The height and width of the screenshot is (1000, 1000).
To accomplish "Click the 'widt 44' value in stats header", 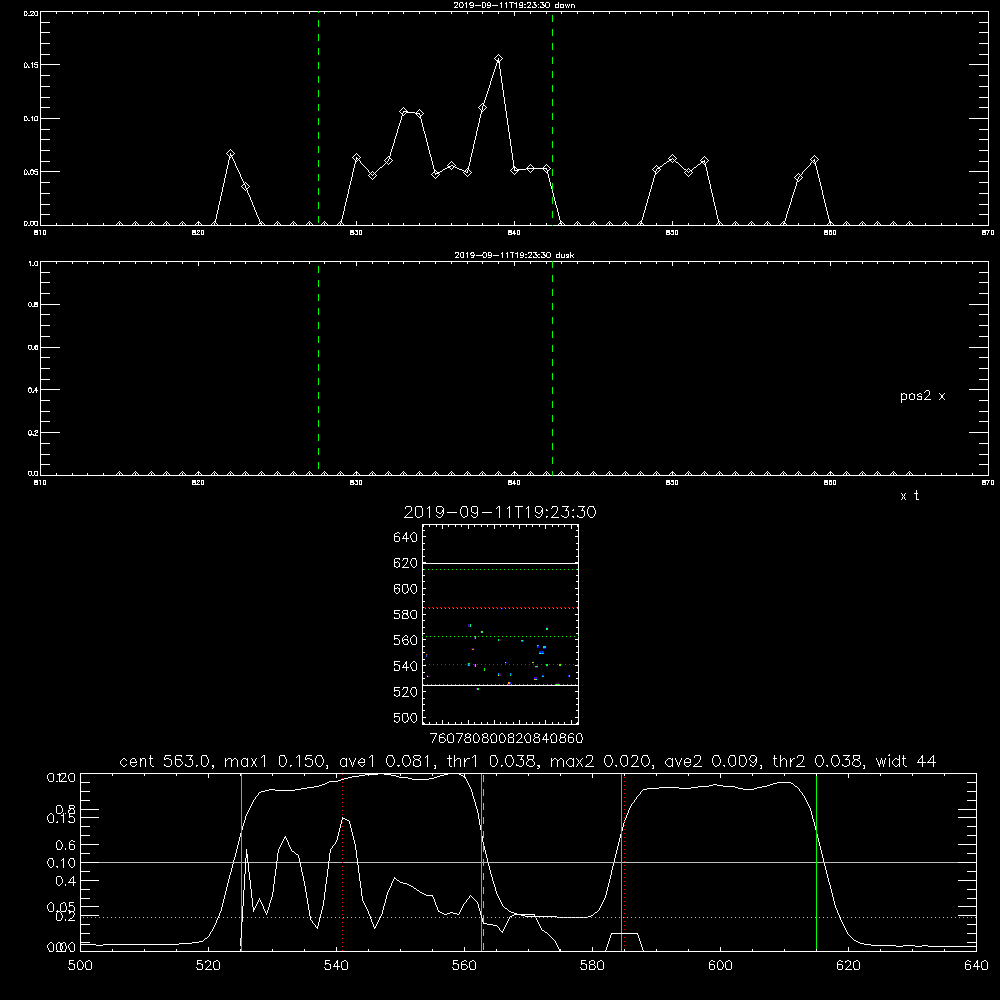I will 906,761.
